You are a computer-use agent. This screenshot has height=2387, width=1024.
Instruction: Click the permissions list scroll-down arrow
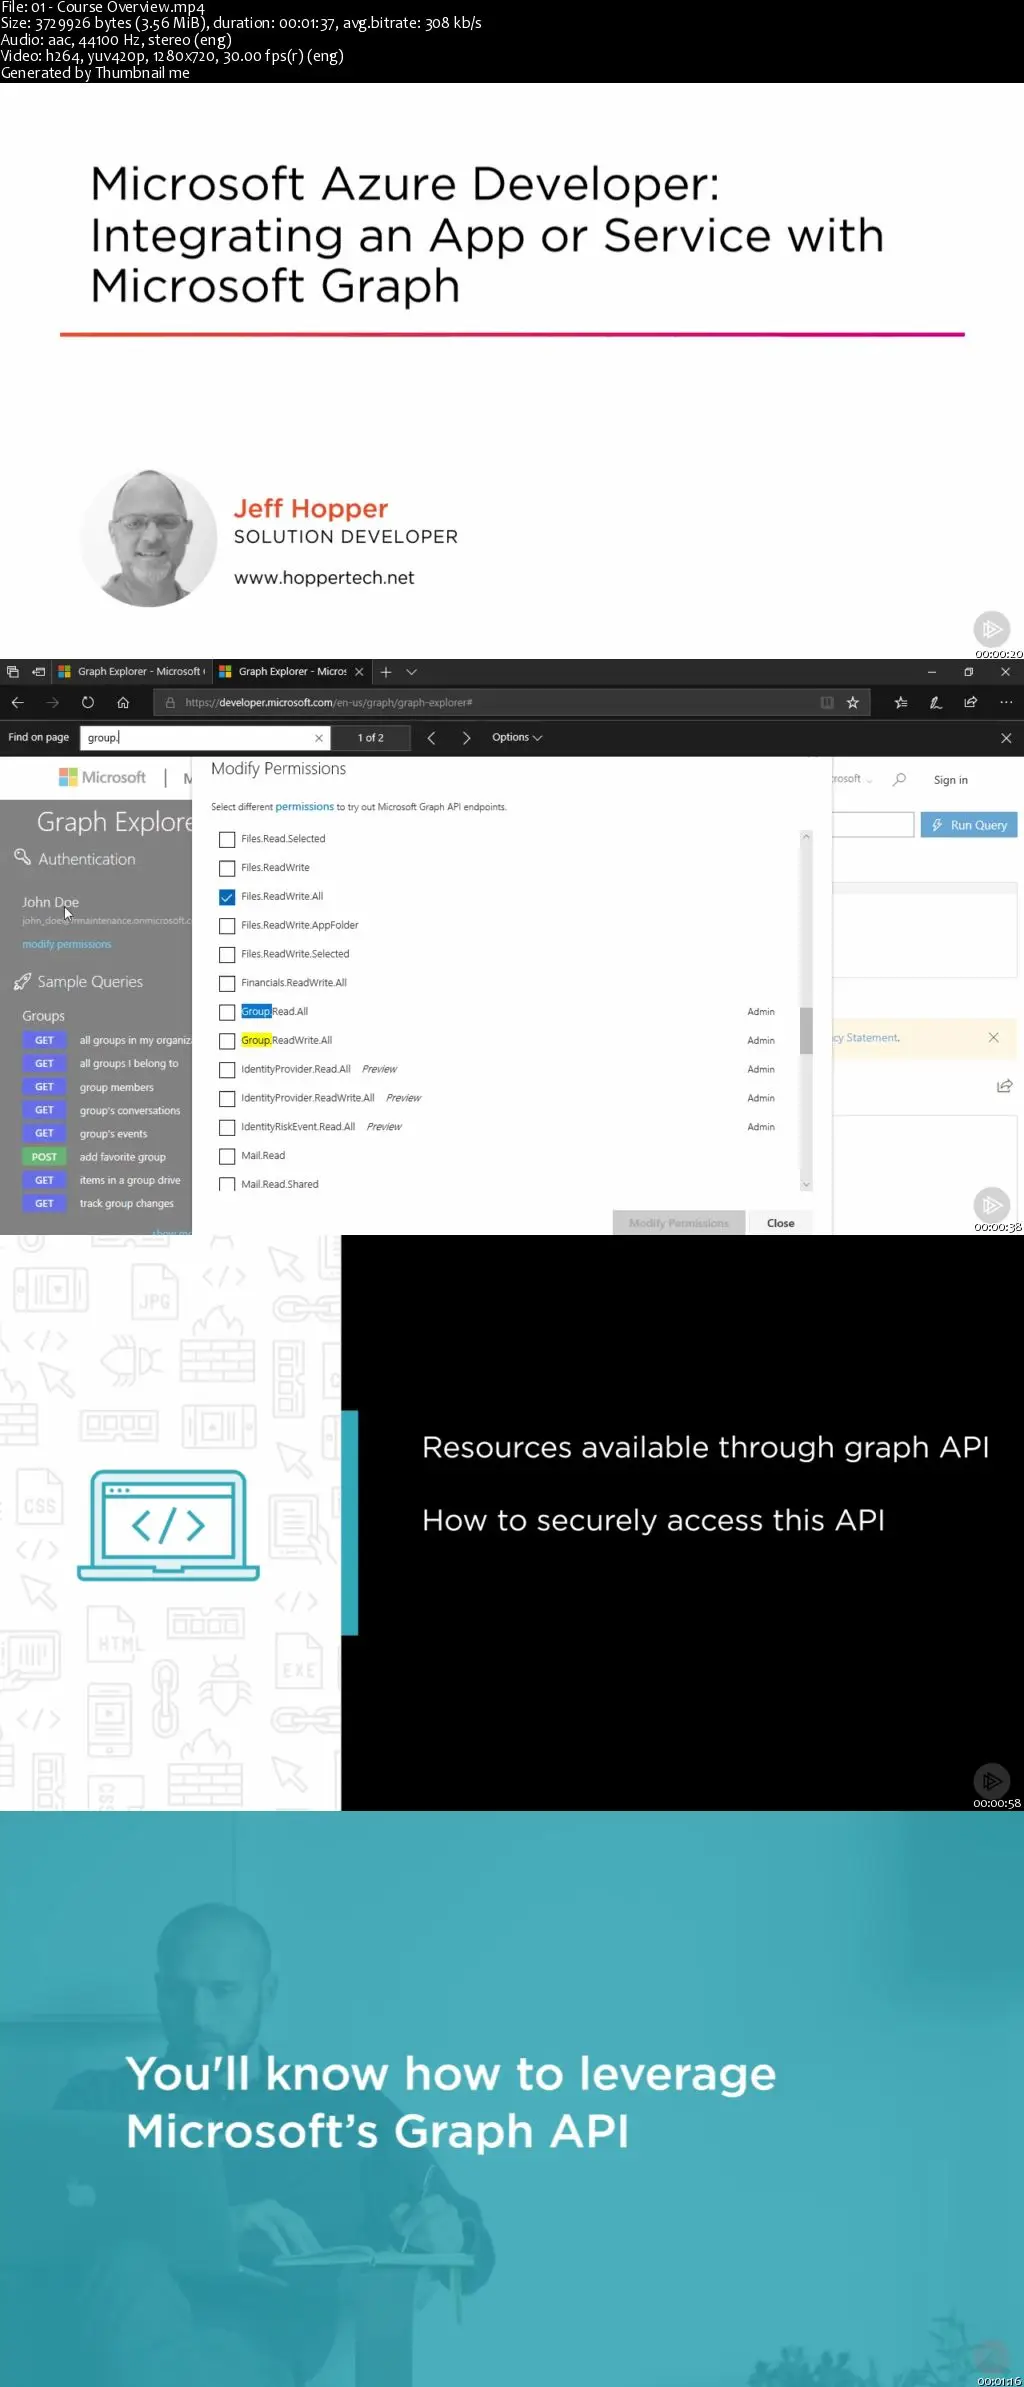[806, 1185]
